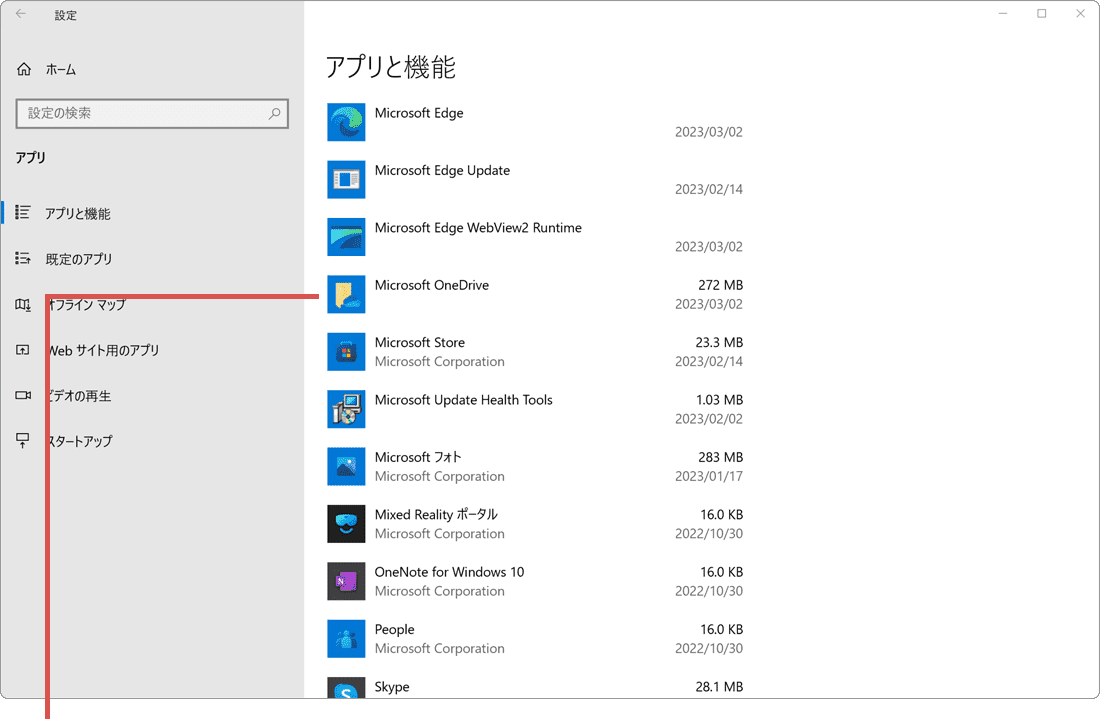
Task: Click the Skype app icon
Action: (346, 687)
